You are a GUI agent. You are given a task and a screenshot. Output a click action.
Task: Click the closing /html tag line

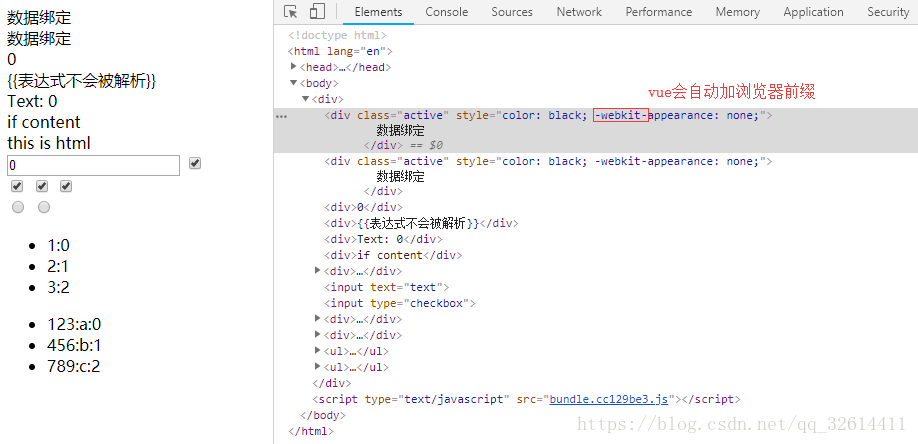[x=311, y=431]
